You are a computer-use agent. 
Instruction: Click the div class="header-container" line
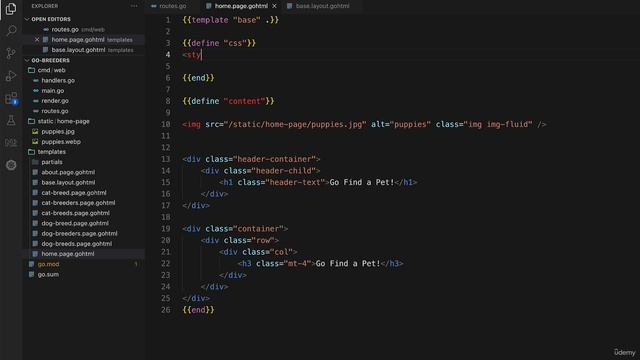[251, 159]
